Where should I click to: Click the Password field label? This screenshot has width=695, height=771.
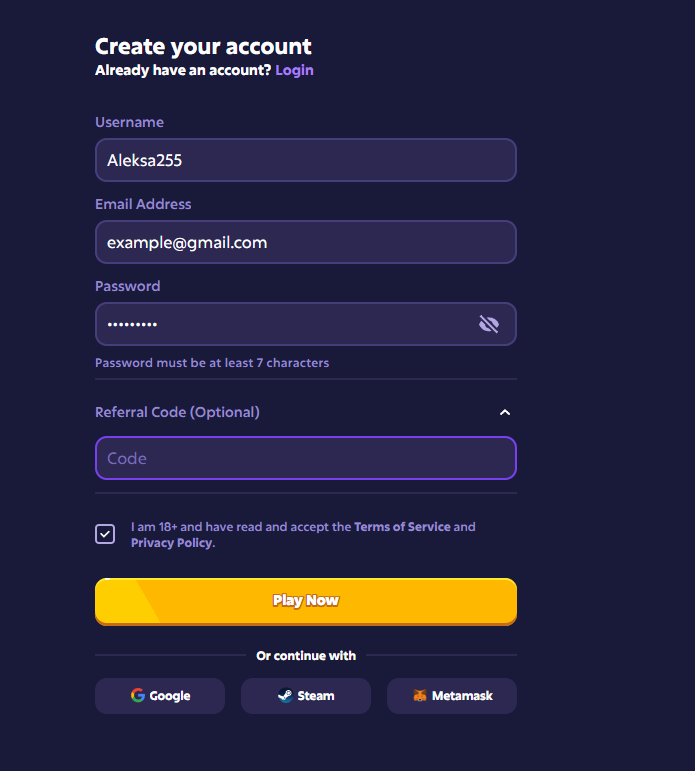pos(127,286)
